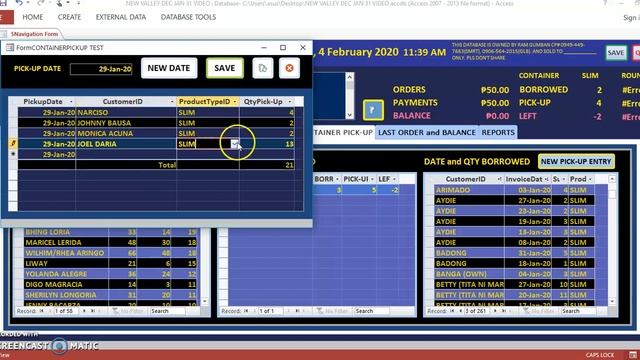Image resolution: width=640 pixels, height=360 pixels.
Task: Click the new record asterisk selector
Action: click(13, 154)
